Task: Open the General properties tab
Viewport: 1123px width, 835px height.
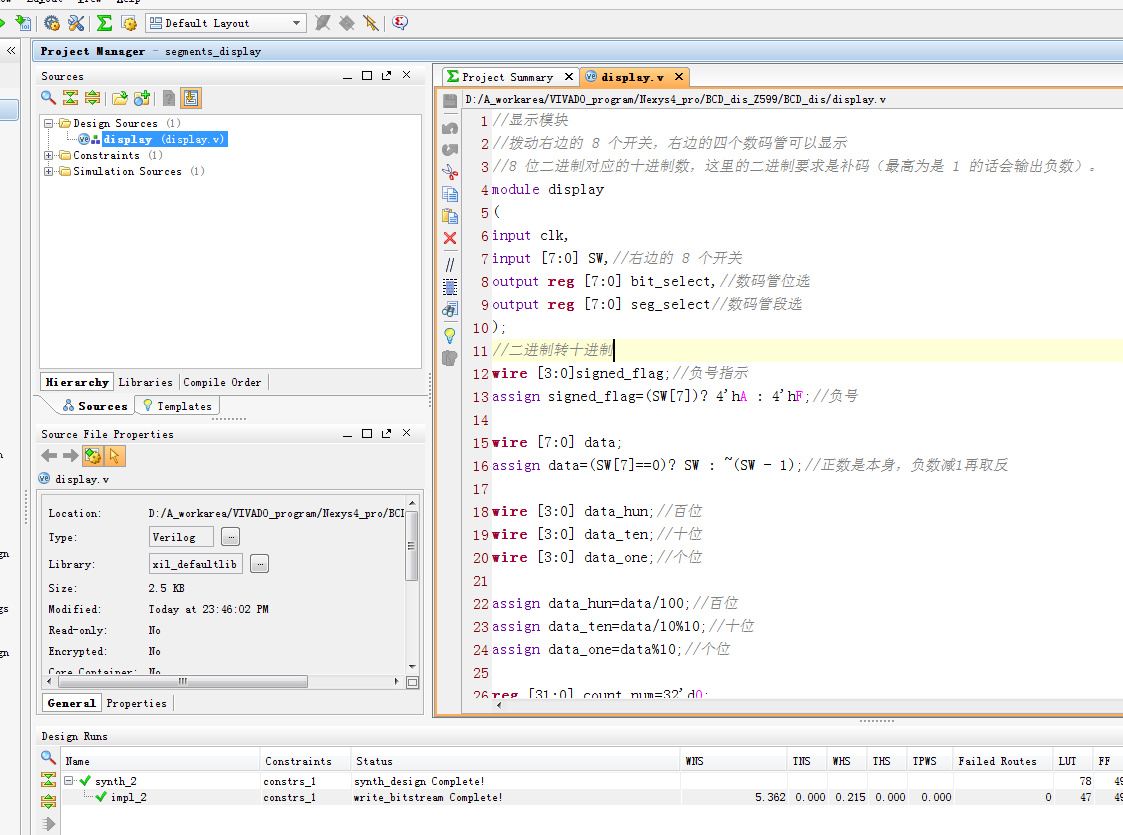Action: point(71,703)
